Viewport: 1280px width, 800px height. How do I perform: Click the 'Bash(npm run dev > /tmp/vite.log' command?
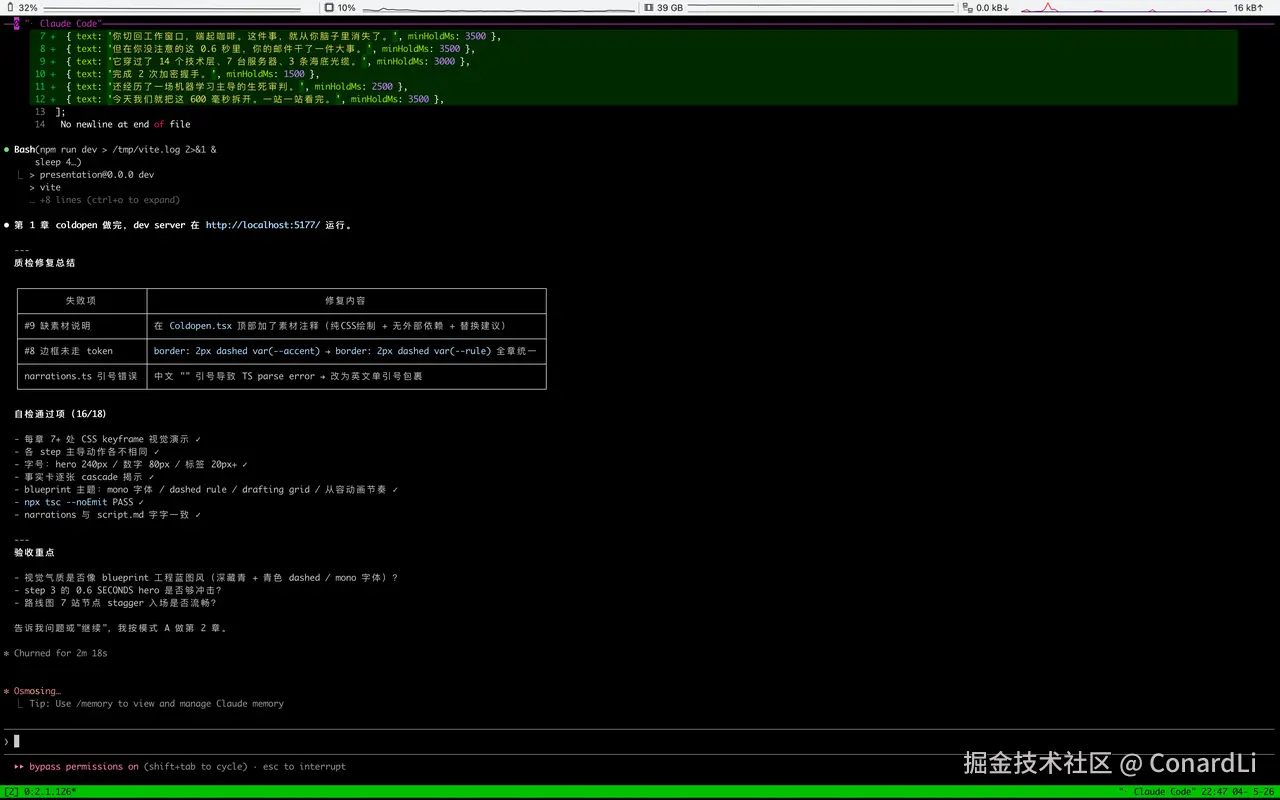coord(115,150)
